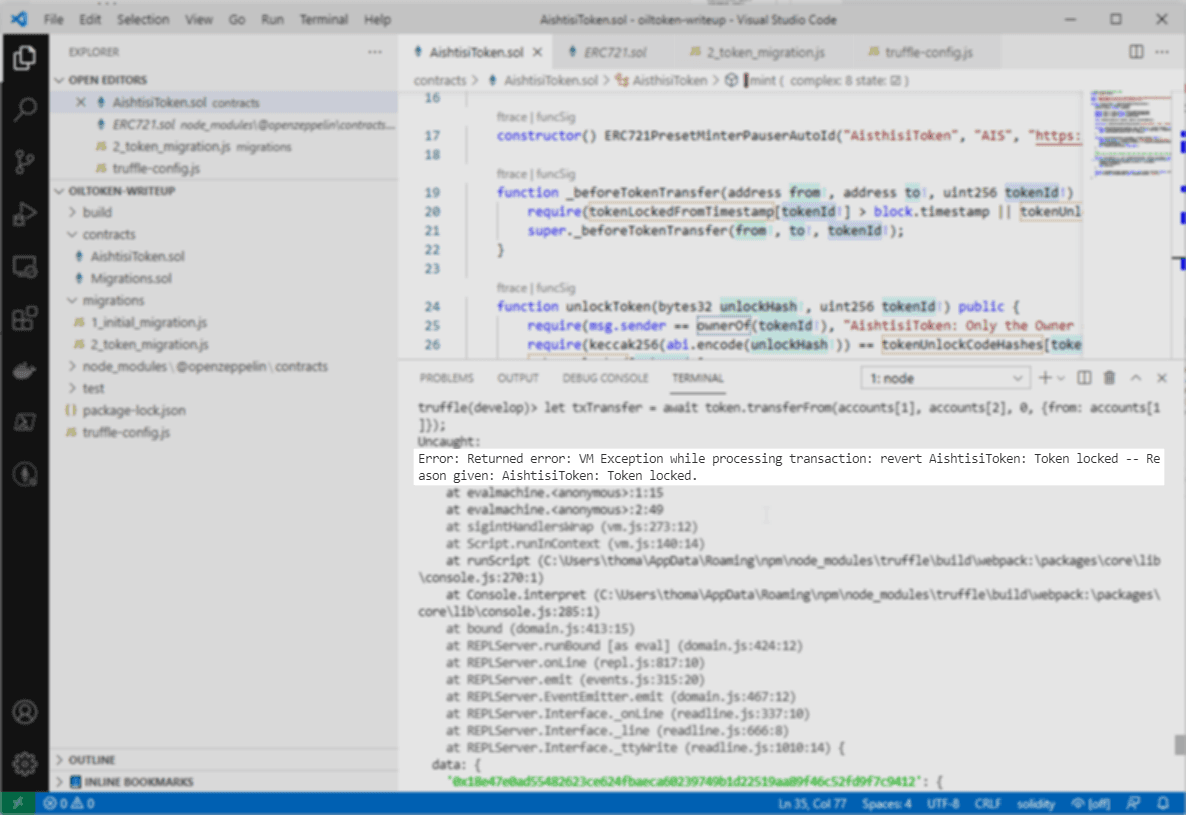Select Migrations.sol in the contracts folder
1186x815 pixels.
click(131, 278)
